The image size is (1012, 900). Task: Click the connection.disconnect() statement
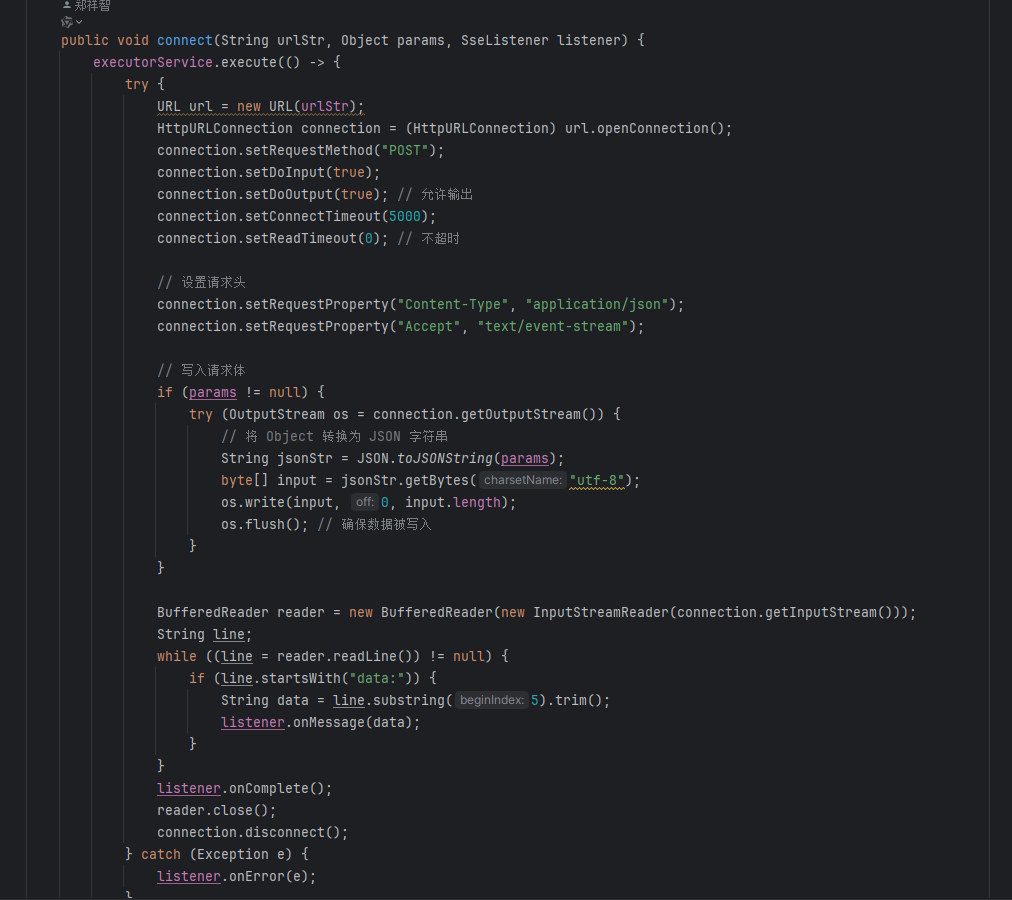[252, 832]
